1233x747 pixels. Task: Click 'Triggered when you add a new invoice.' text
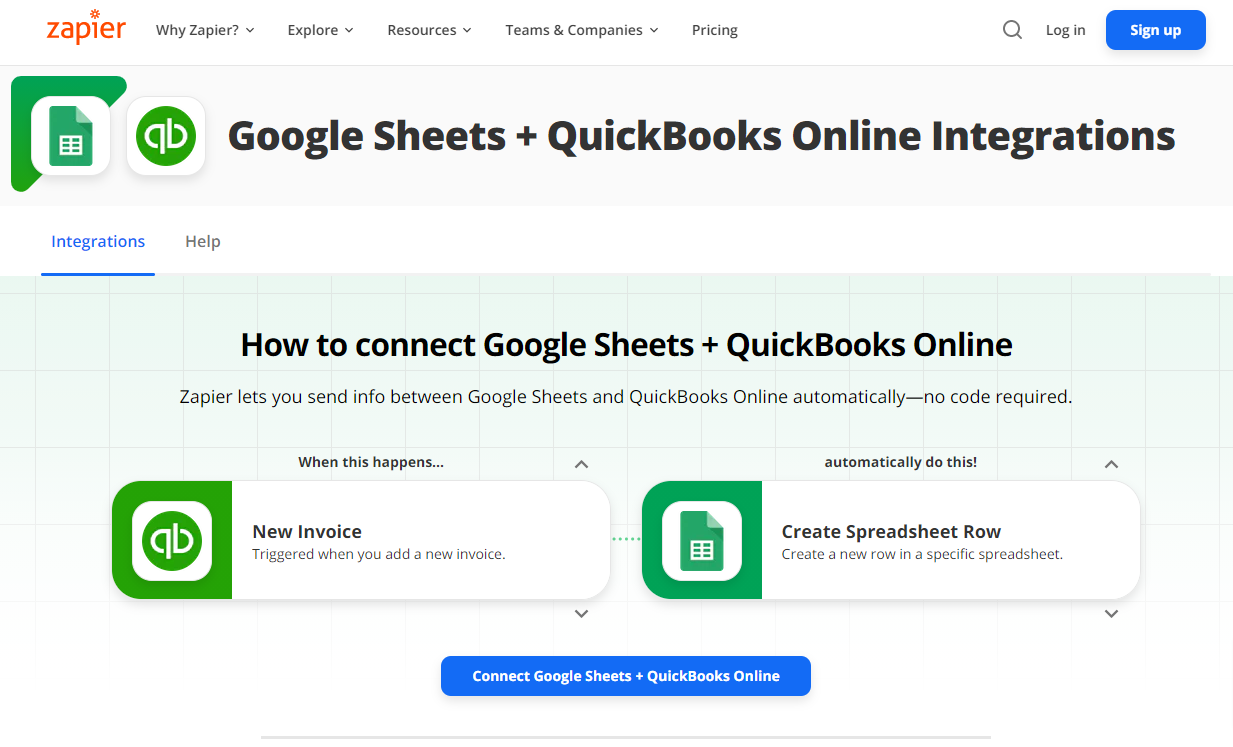tap(379, 554)
